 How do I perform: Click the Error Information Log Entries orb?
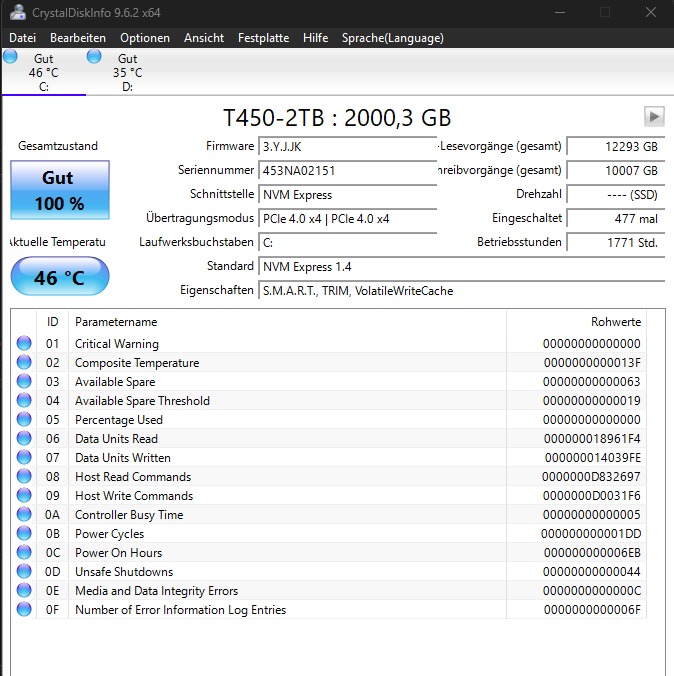coord(24,609)
